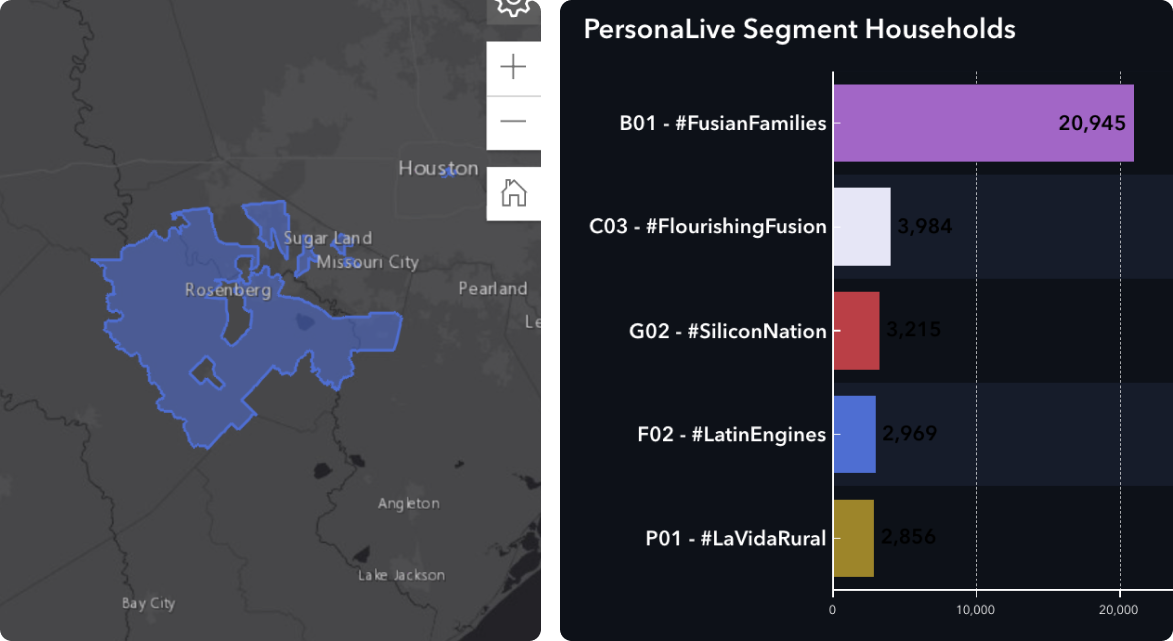Select the purple B01 FusianFamilies bar
Viewport: 1173px width, 641px height.
[x=984, y=123]
